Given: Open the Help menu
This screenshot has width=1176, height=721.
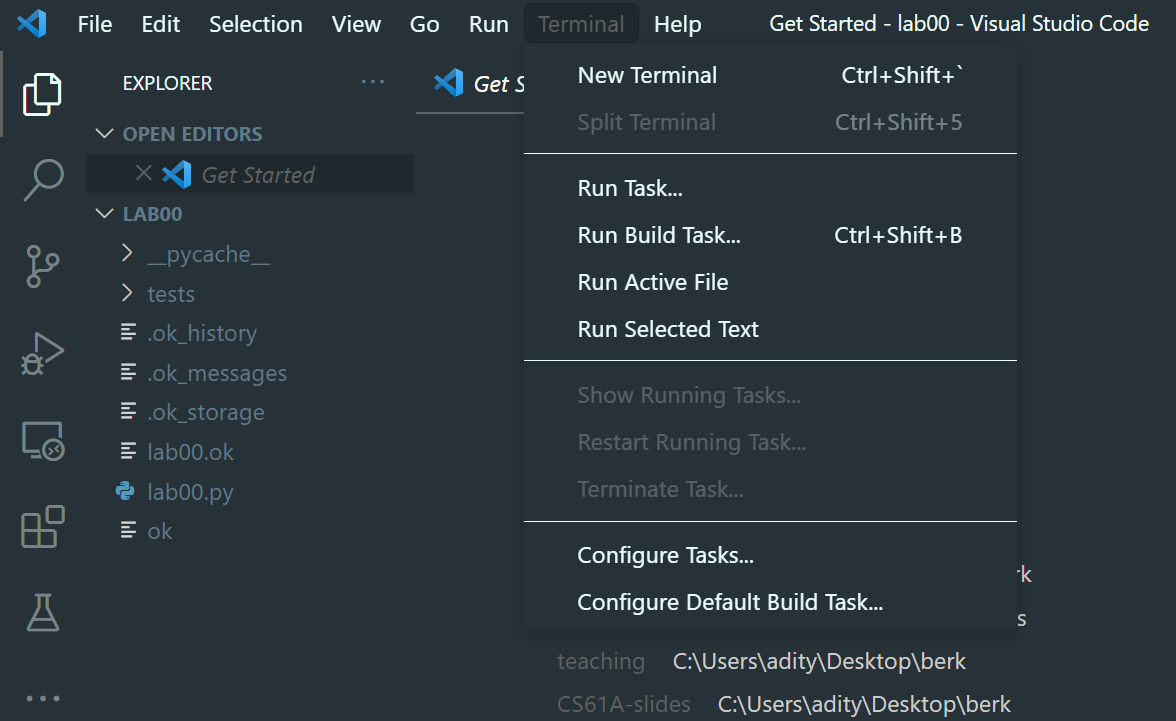Looking at the screenshot, I should (677, 23).
